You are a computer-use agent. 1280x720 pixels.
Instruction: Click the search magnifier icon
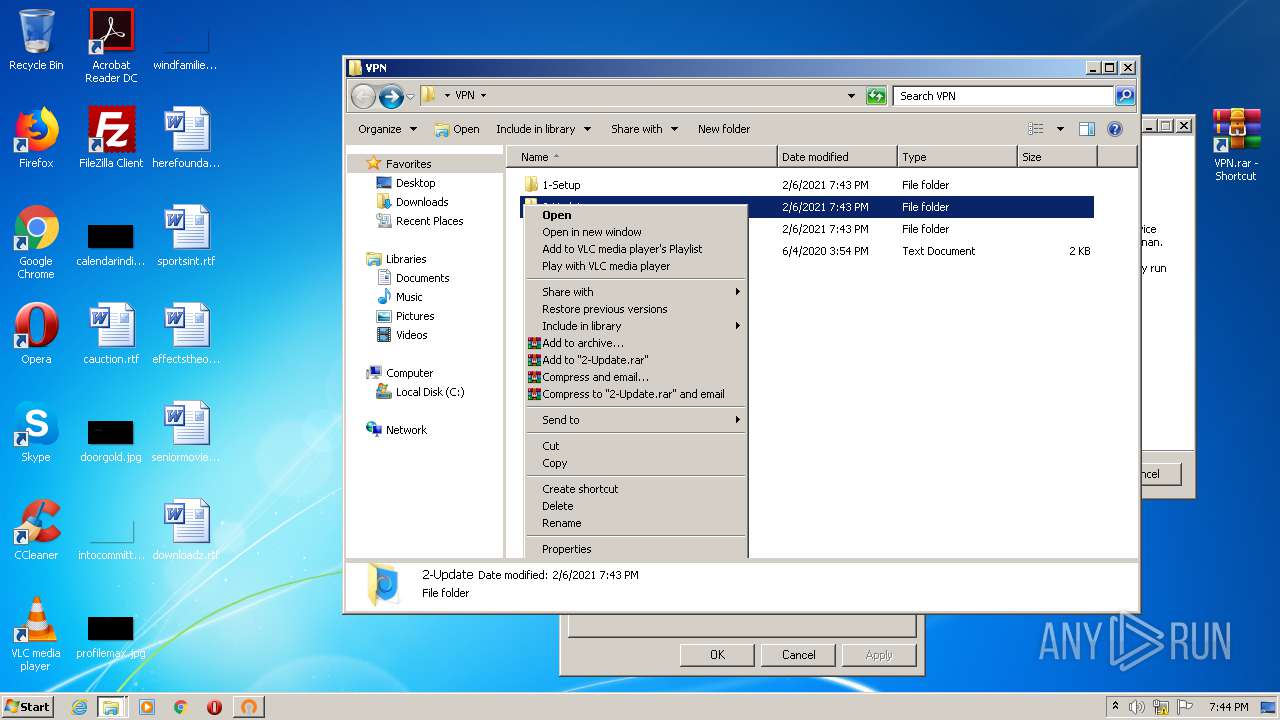(1125, 96)
